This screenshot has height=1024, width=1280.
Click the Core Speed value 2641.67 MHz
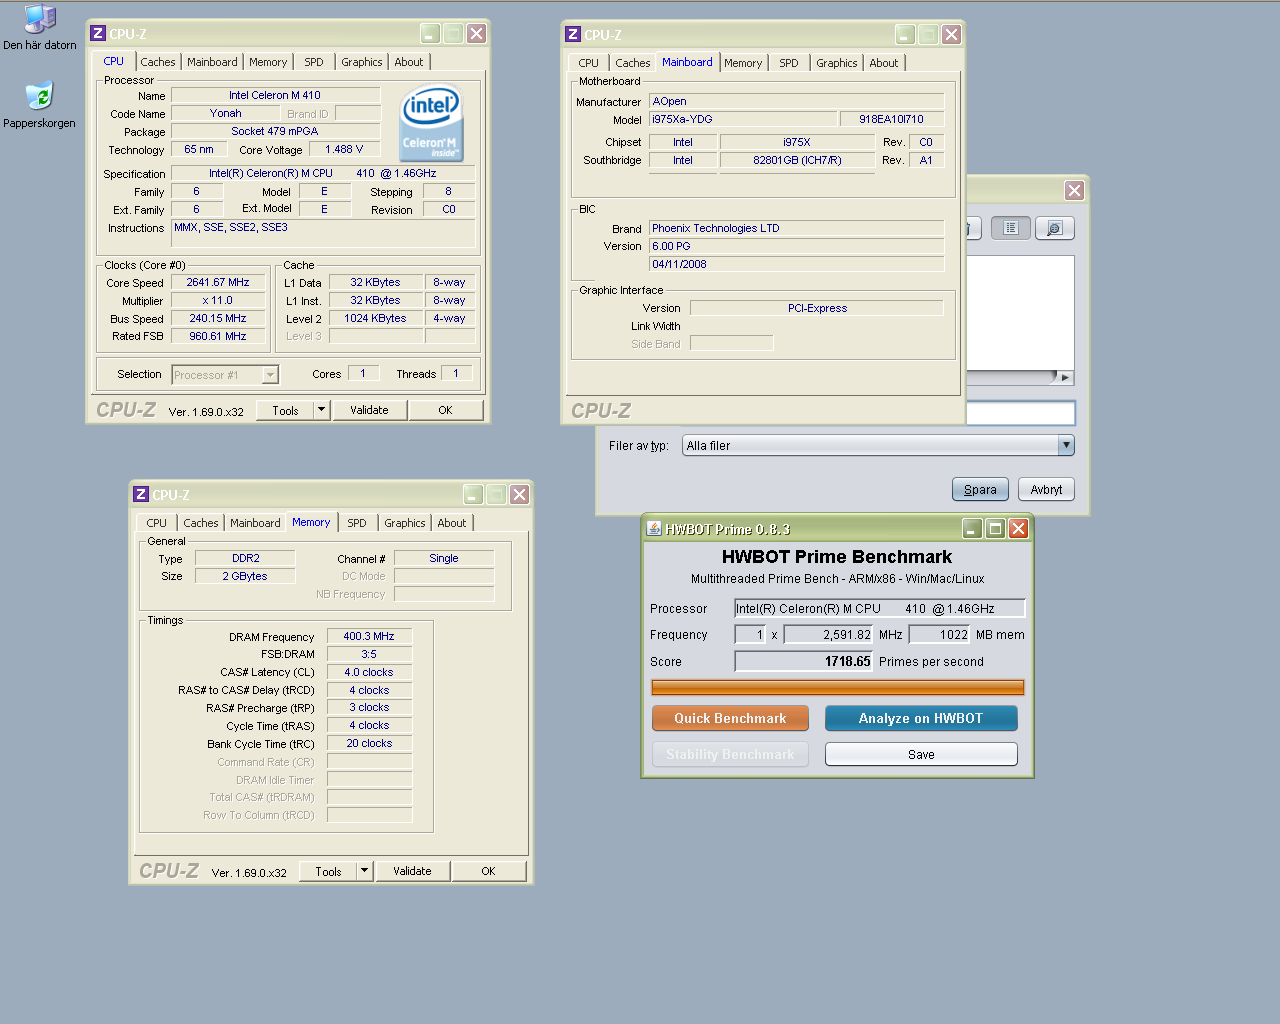tap(218, 282)
